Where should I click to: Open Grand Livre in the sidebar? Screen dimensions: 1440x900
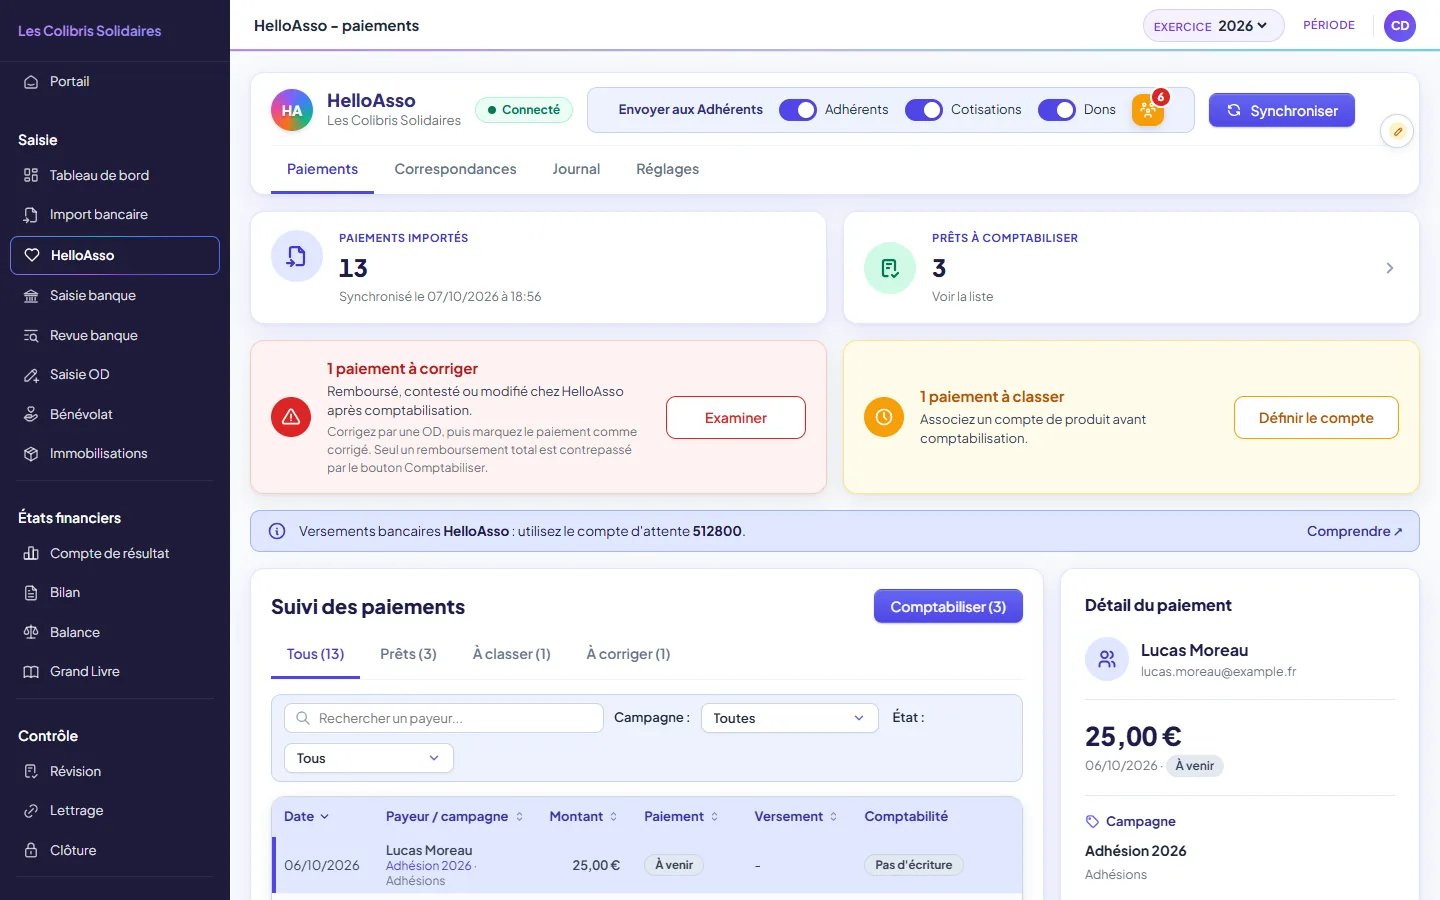click(x=115, y=672)
